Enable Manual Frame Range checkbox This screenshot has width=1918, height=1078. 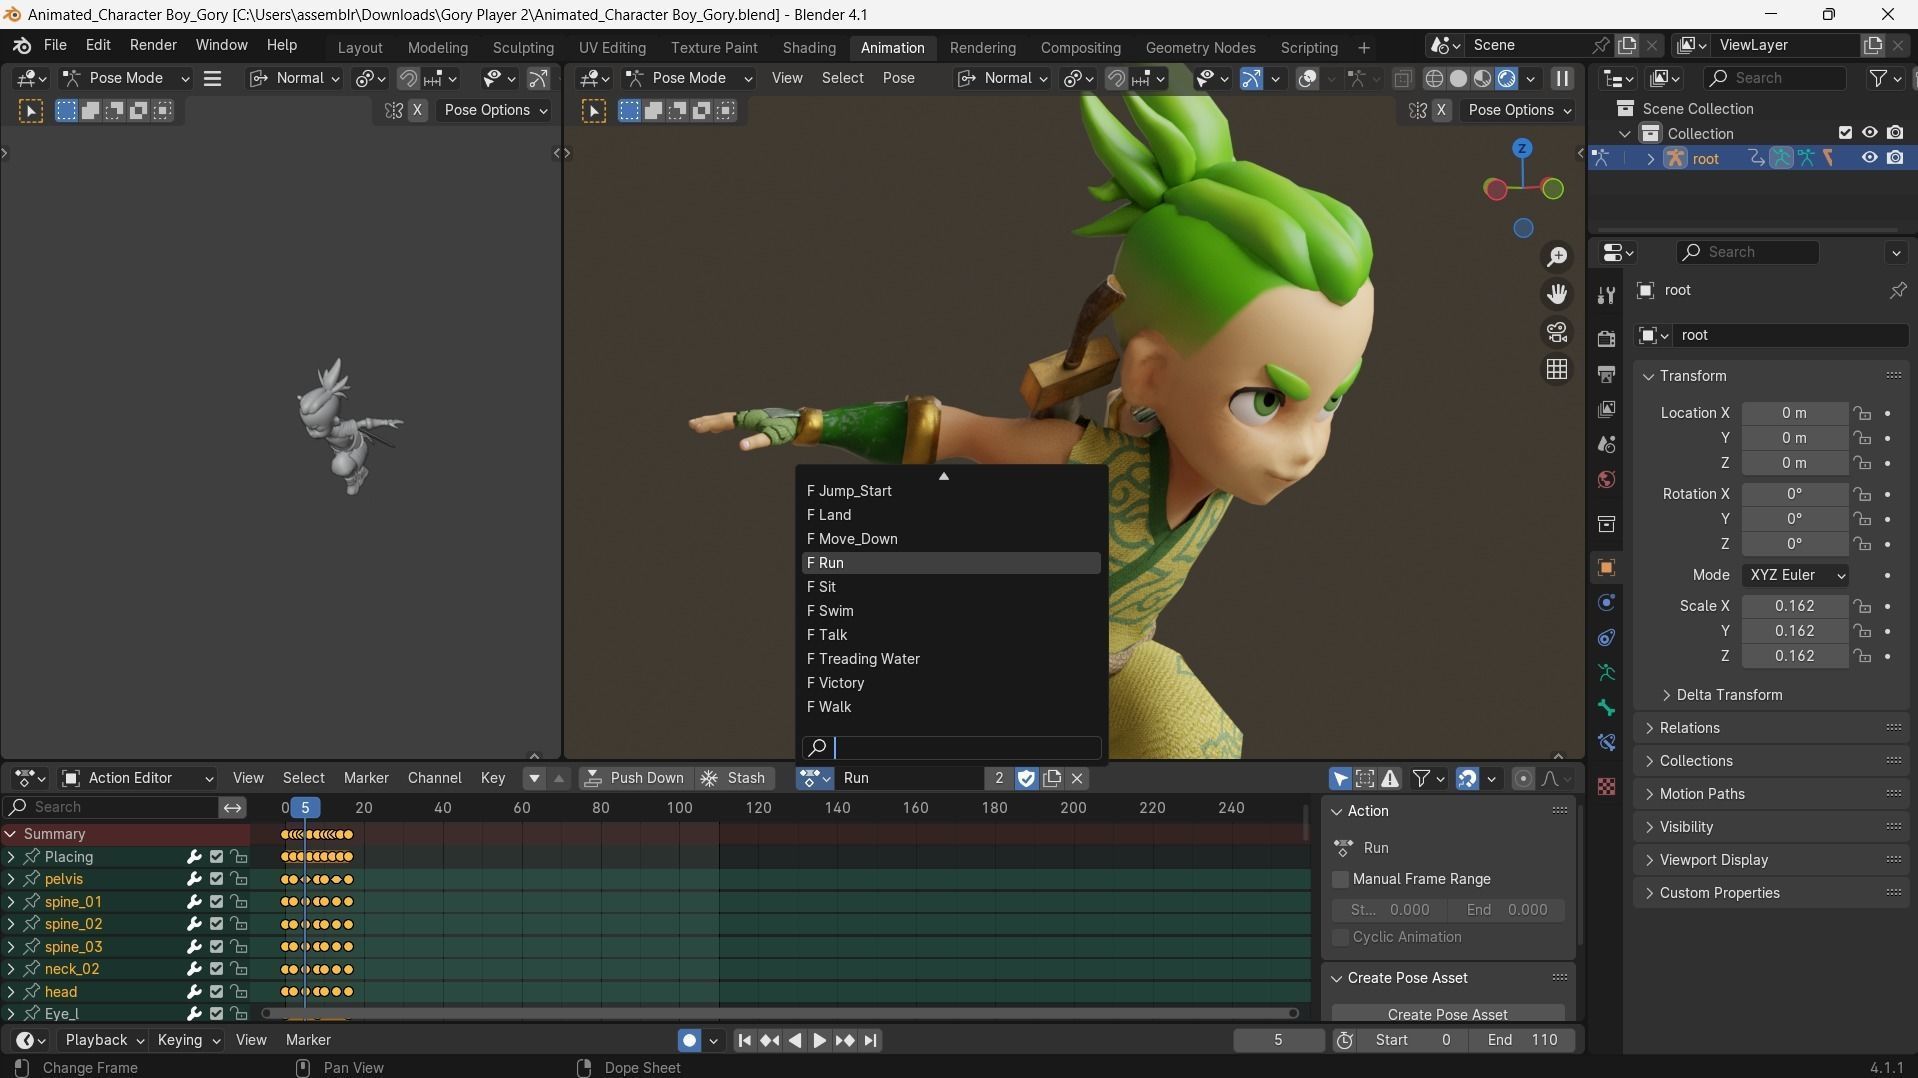tap(1341, 879)
